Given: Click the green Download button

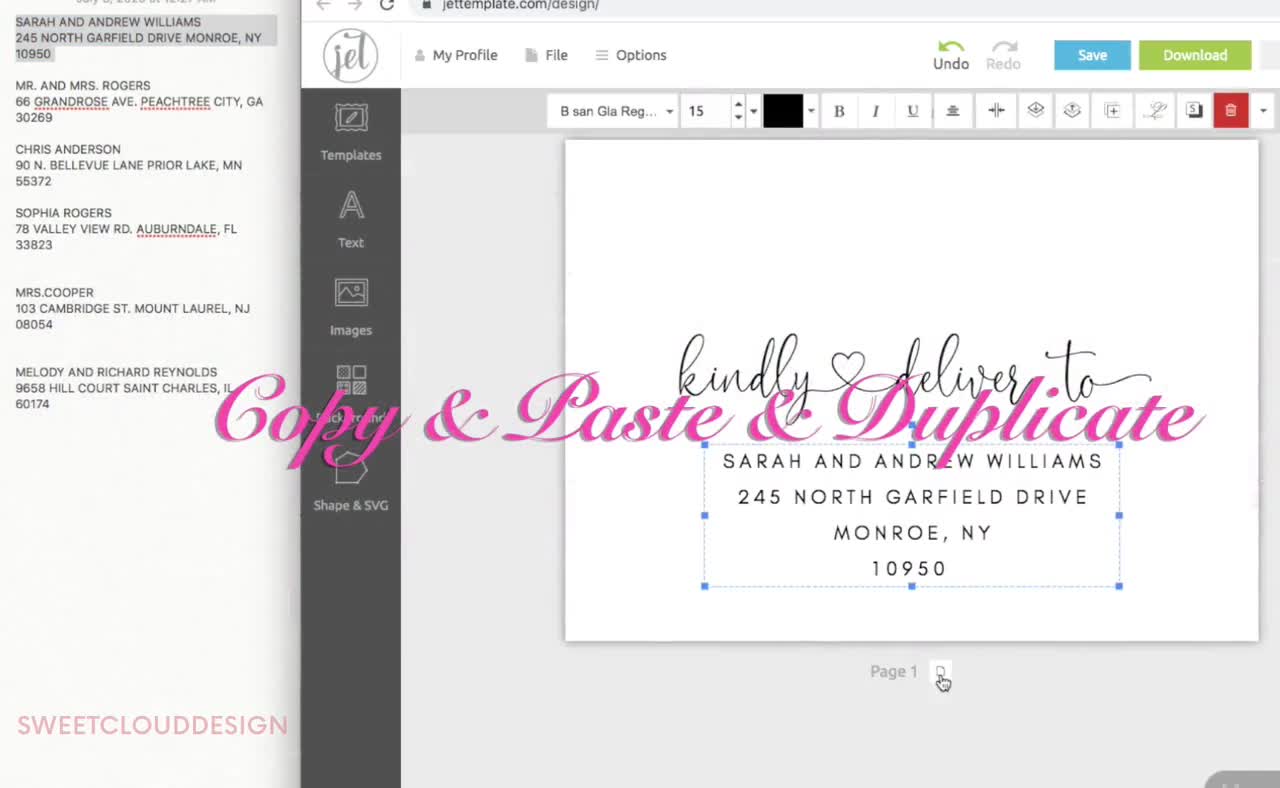Looking at the screenshot, I should [x=1195, y=55].
